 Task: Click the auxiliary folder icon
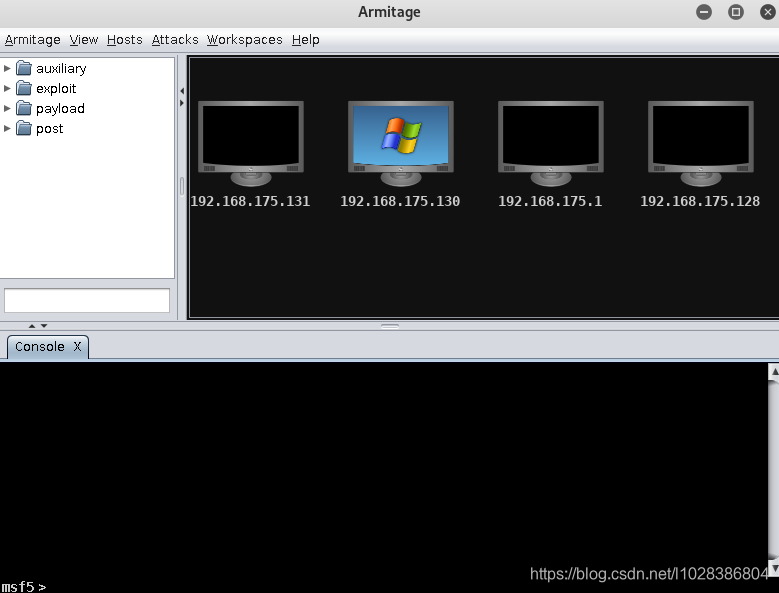[24, 68]
